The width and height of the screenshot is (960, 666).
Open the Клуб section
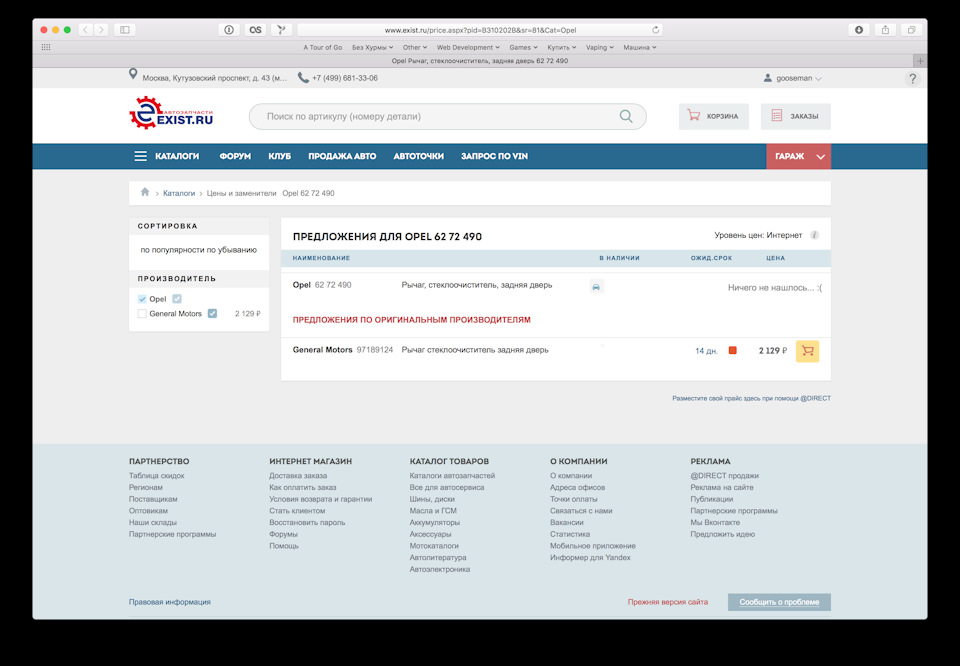point(279,156)
